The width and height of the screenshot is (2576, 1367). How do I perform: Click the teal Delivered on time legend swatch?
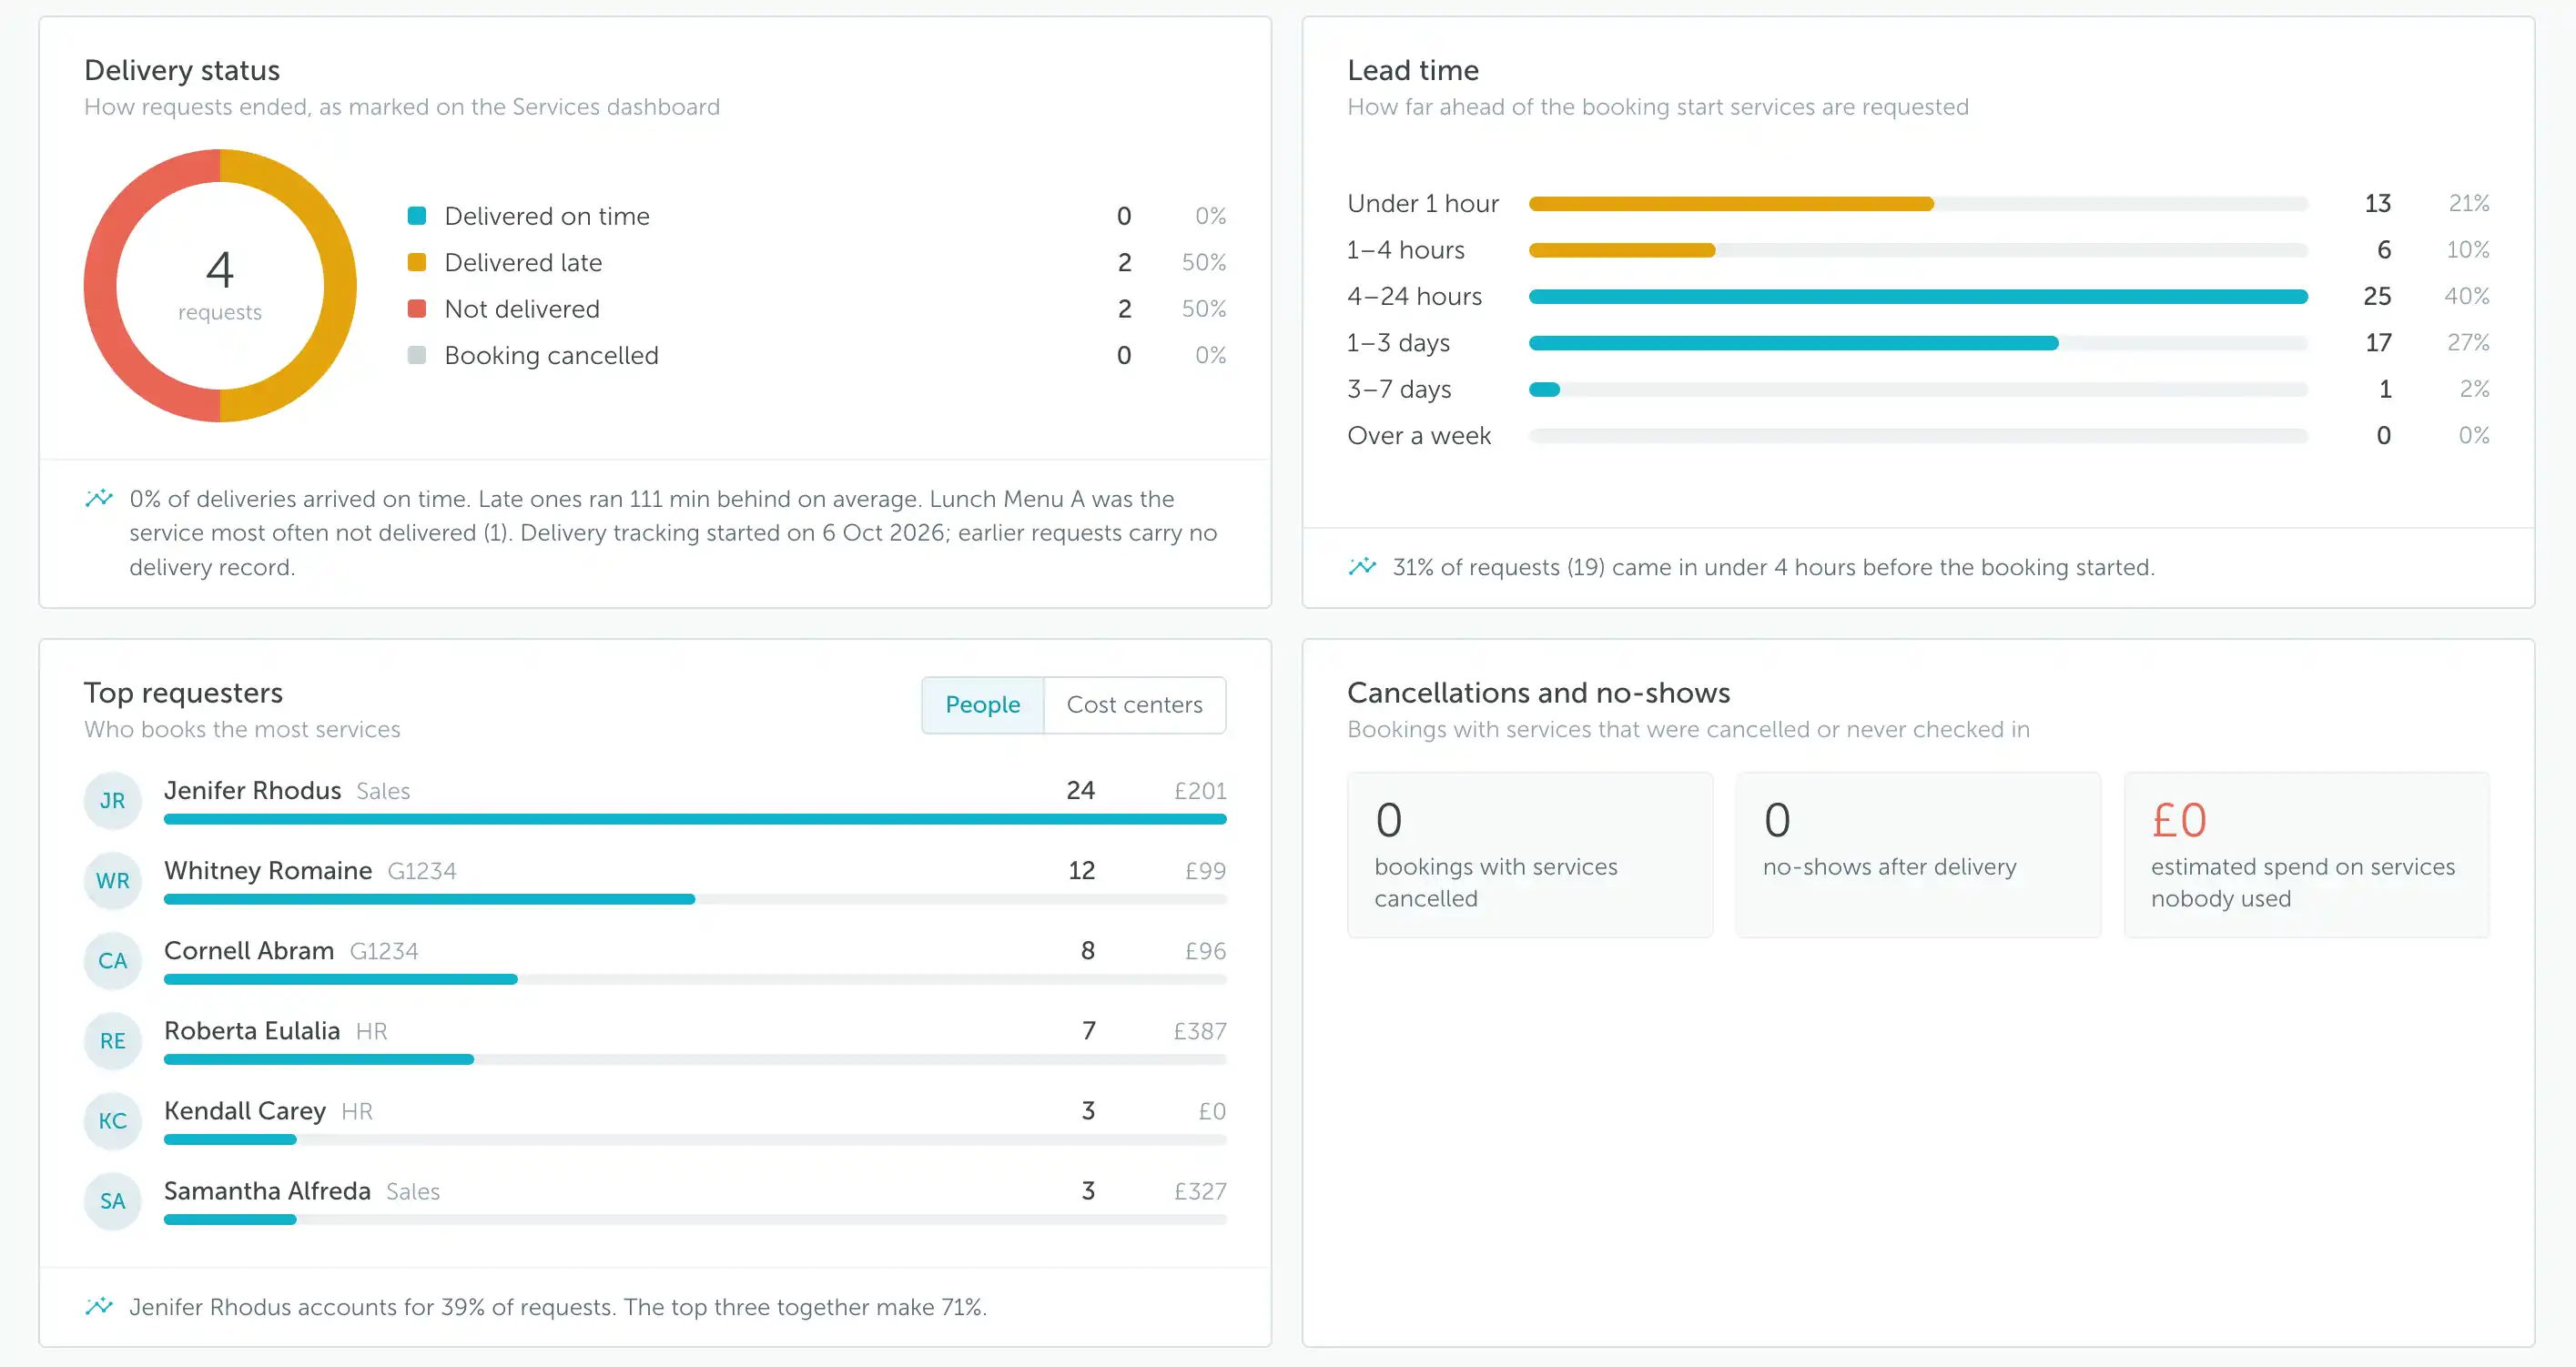pyautogui.click(x=417, y=216)
